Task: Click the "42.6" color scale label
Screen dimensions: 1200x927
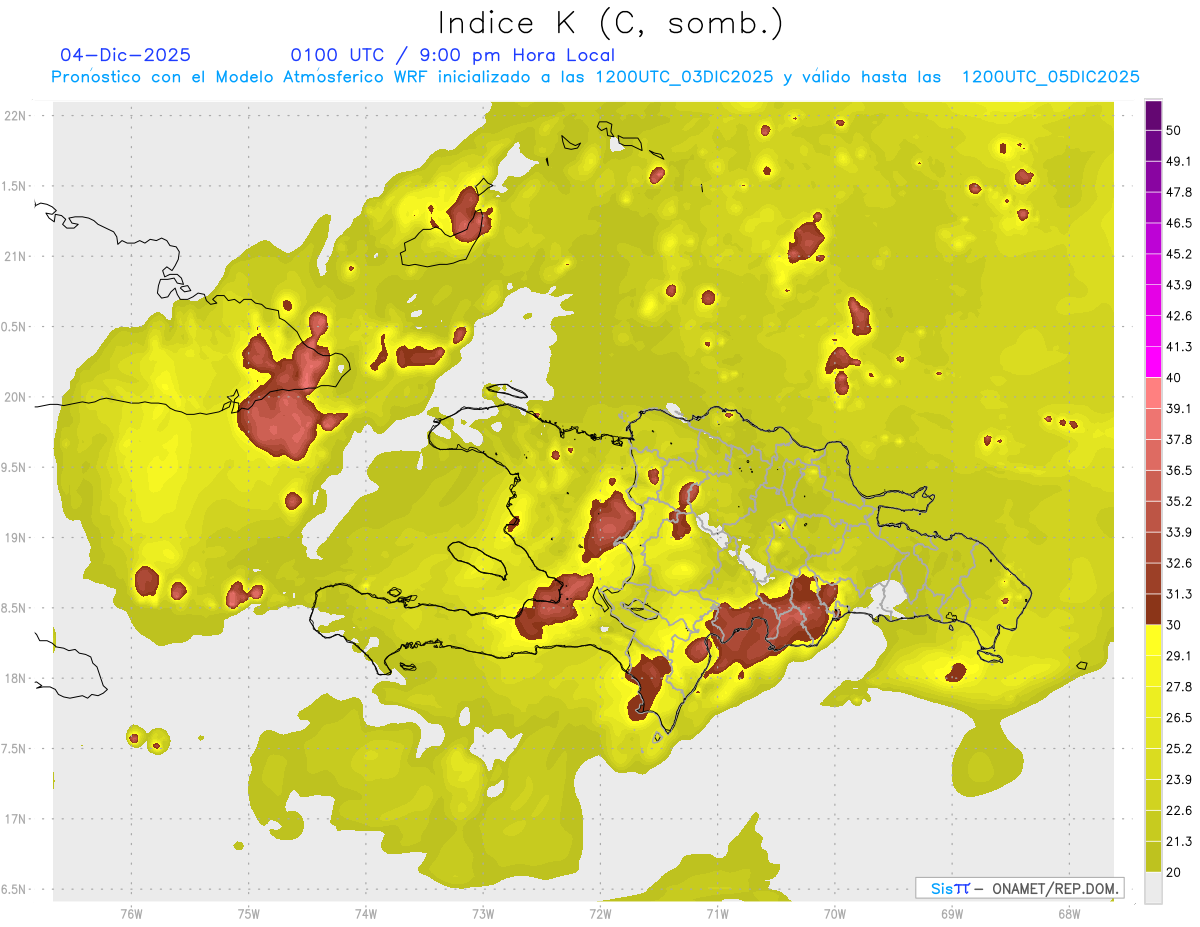Action: pyautogui.click(x=1179, y=316)
